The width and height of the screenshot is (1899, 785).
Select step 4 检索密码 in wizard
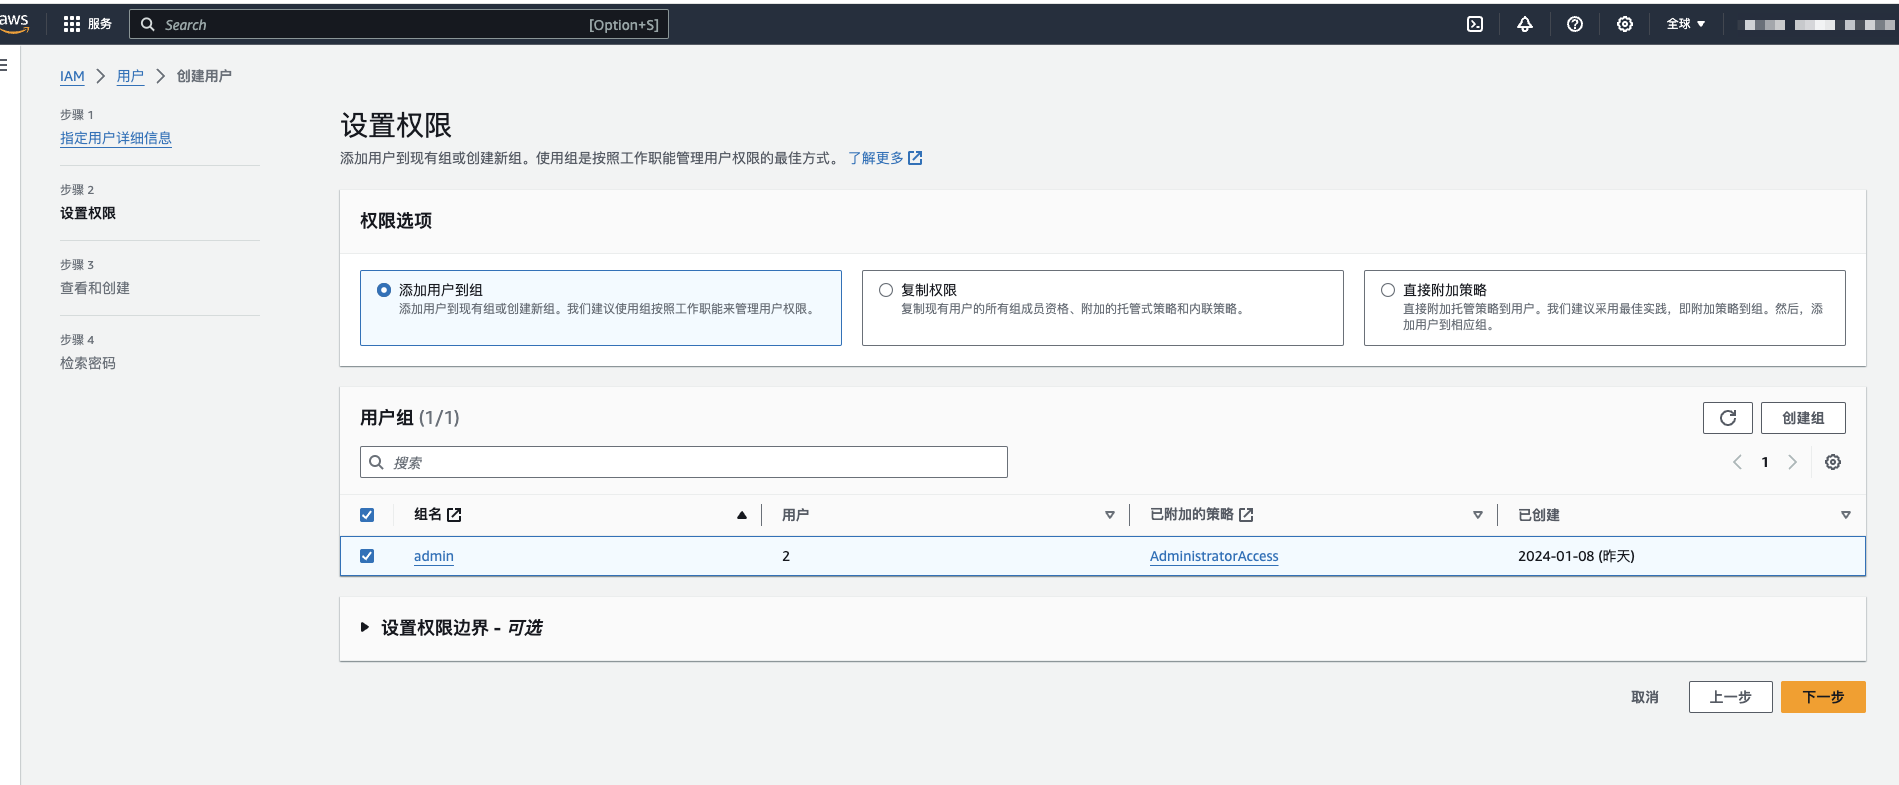point(88,363)
